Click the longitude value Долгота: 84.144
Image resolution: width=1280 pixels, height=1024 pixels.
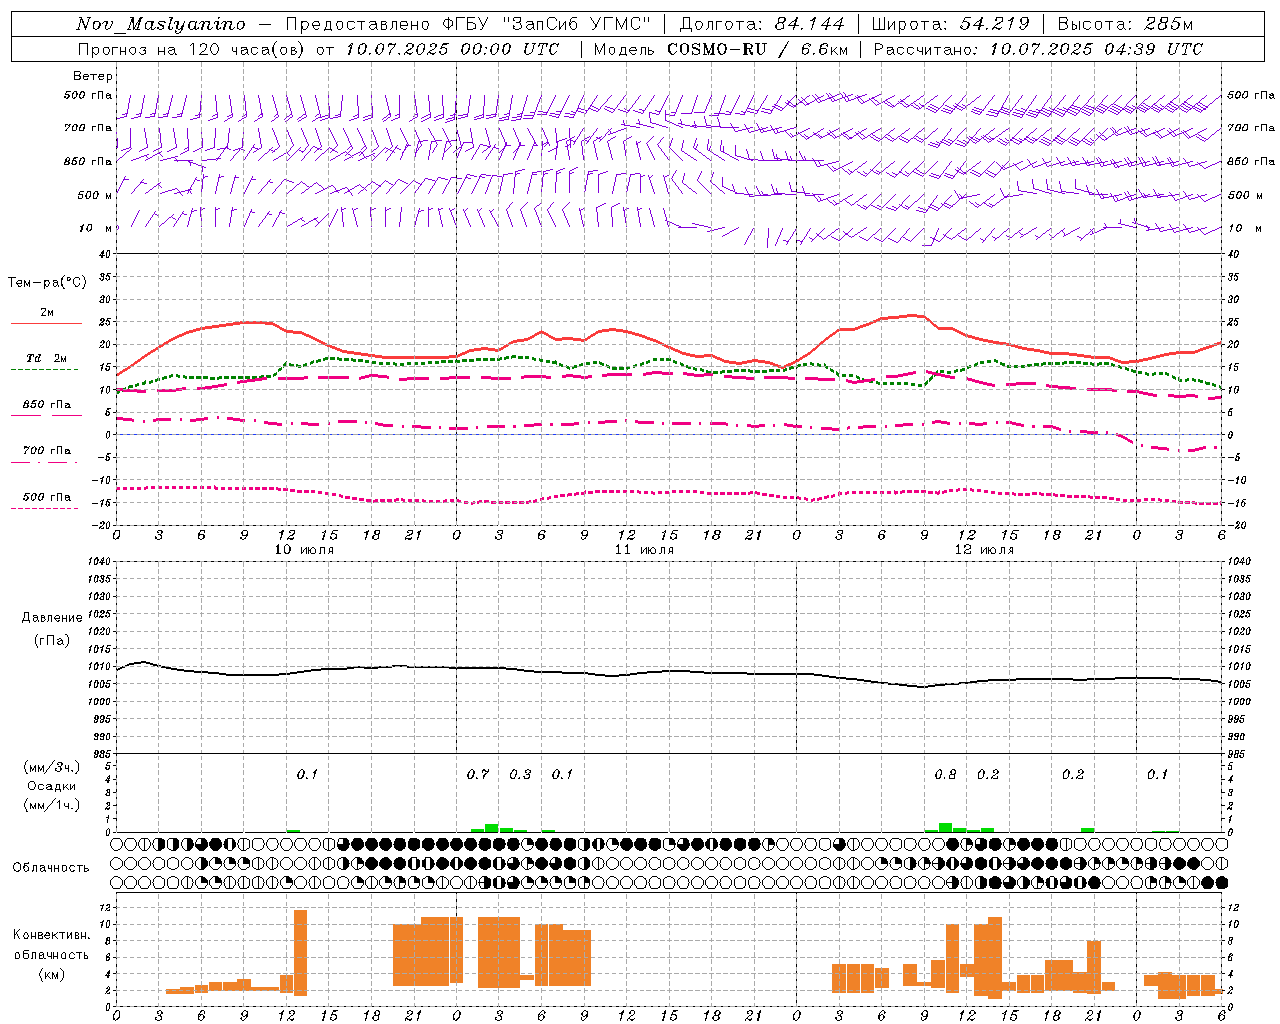tap(762, 24)
